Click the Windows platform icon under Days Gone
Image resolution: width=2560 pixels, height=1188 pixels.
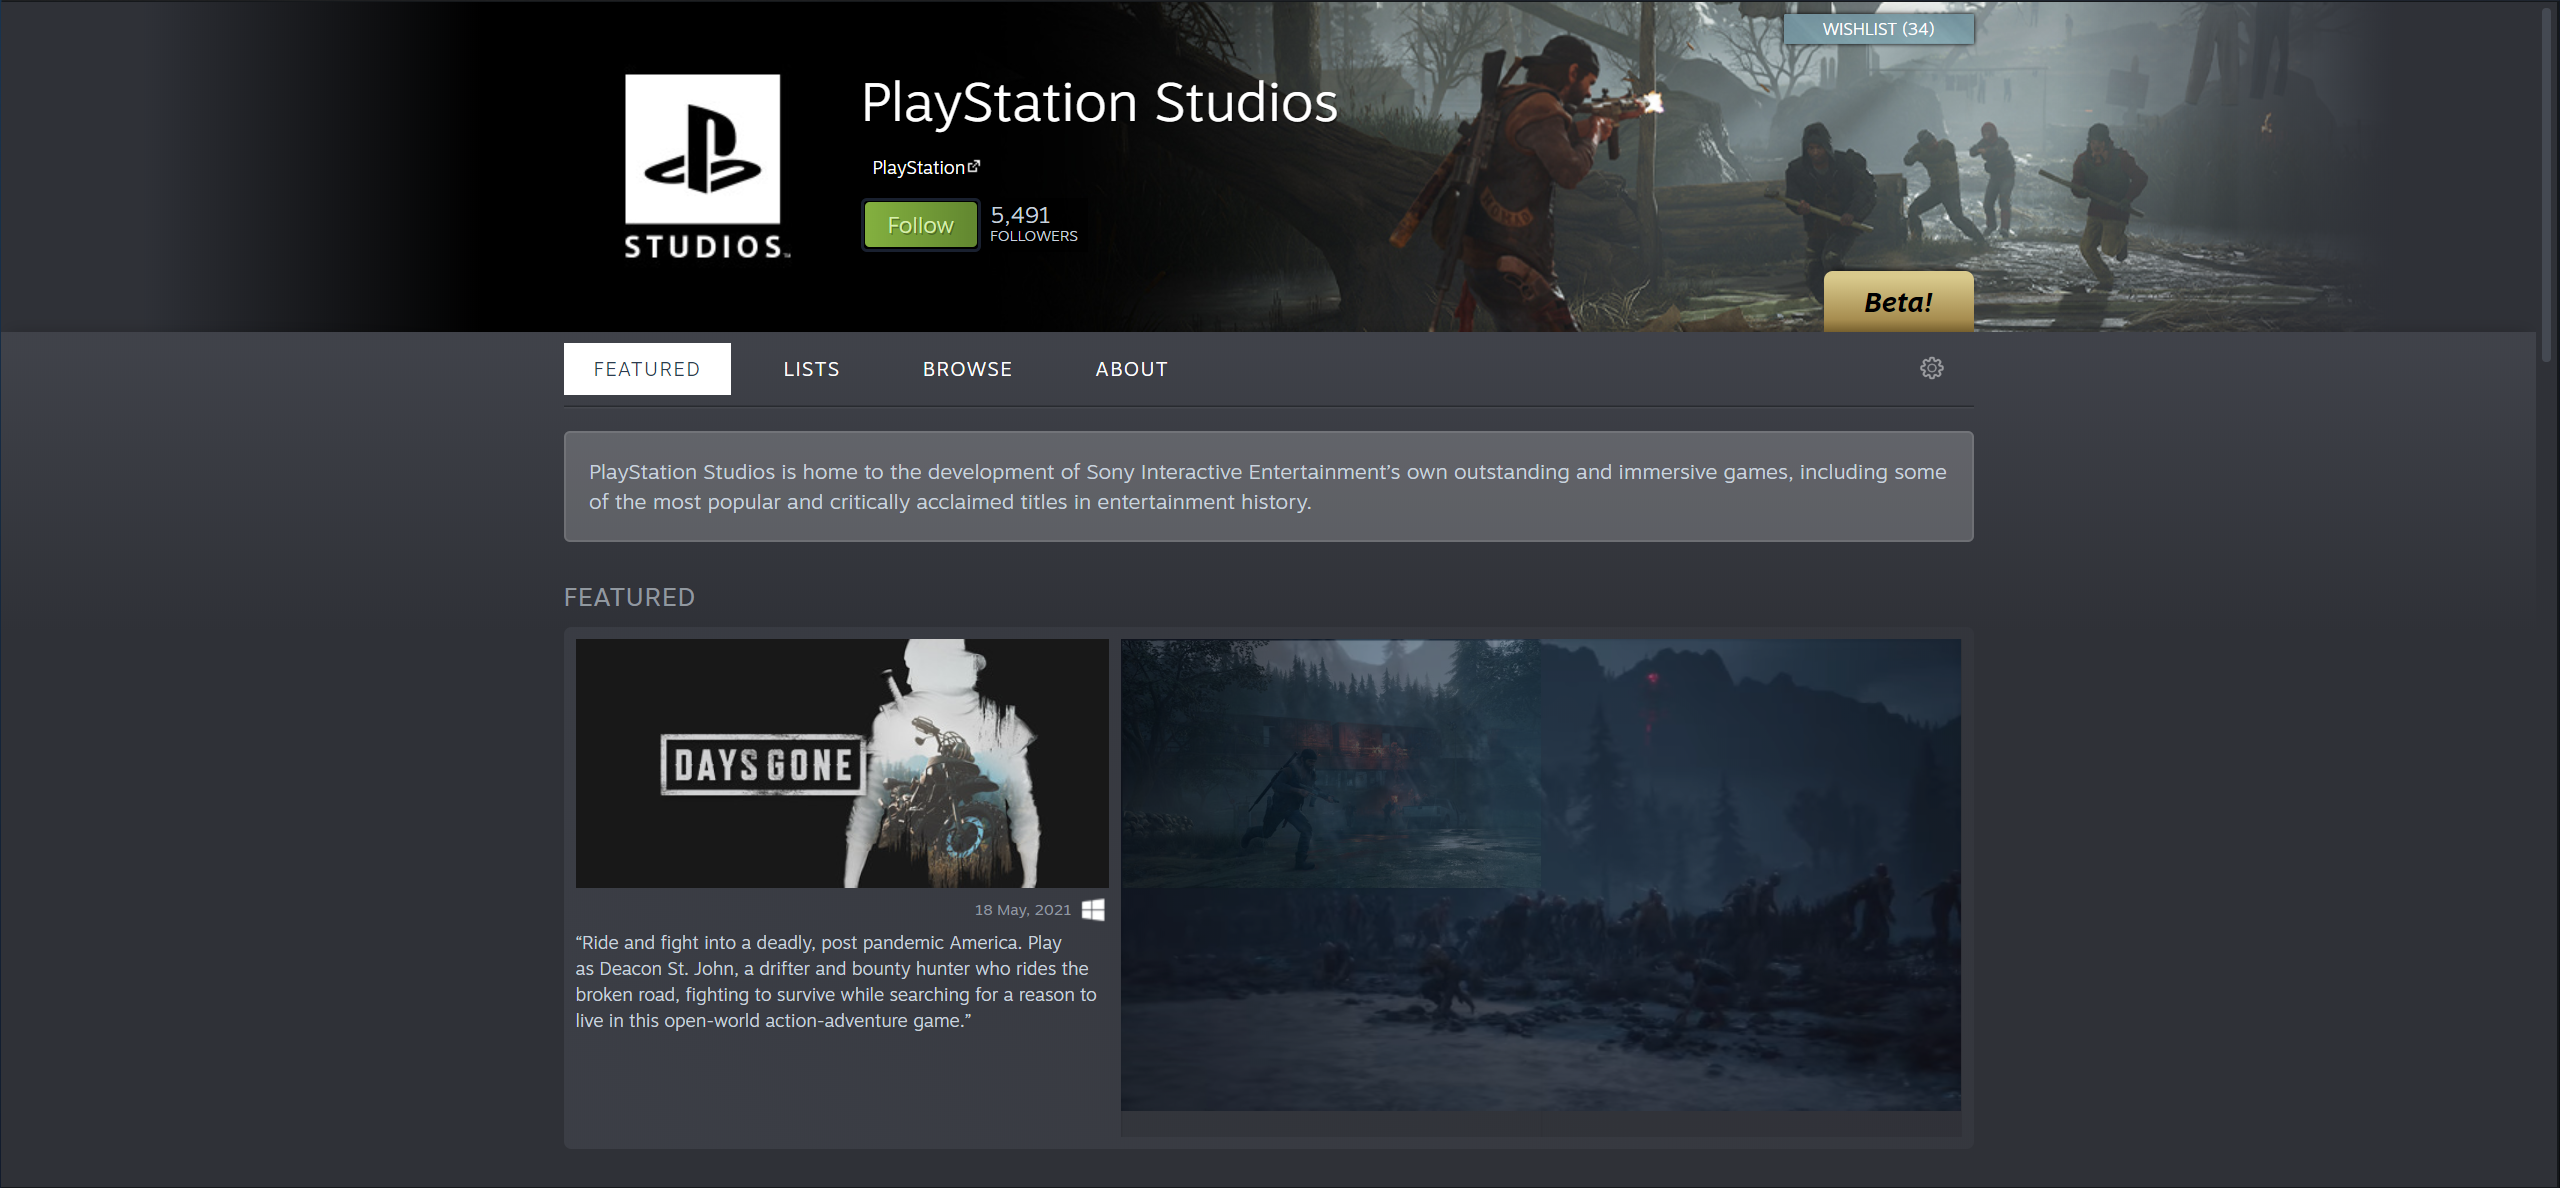tap(1093, 909)
